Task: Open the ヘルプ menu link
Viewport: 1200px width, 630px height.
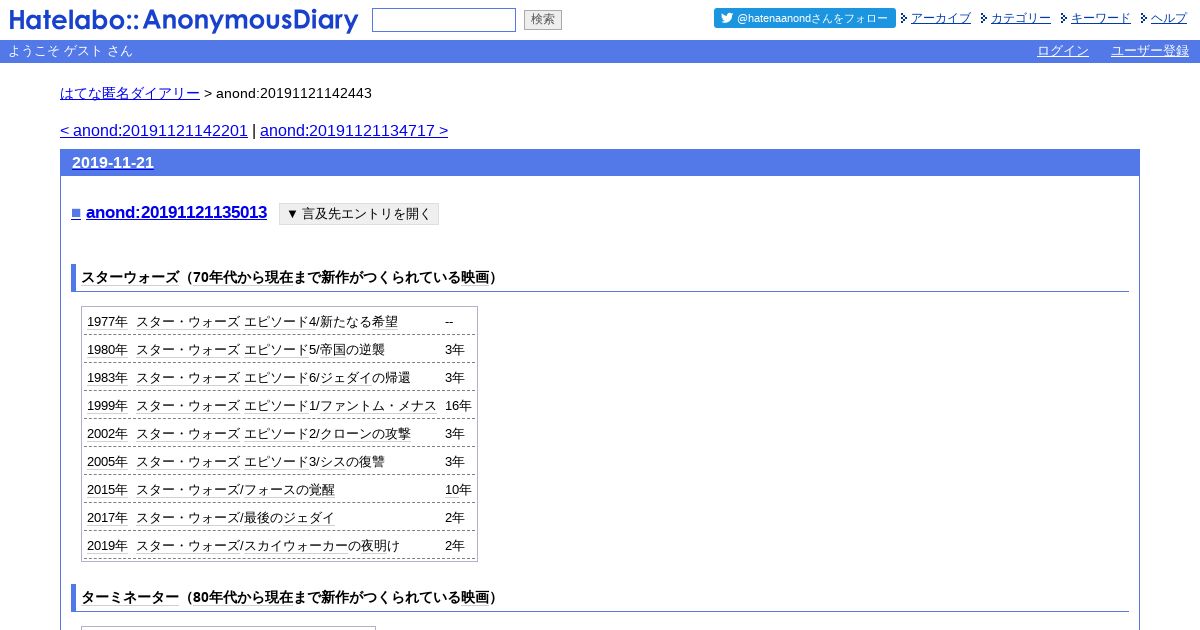Action: coord(1169,18)
